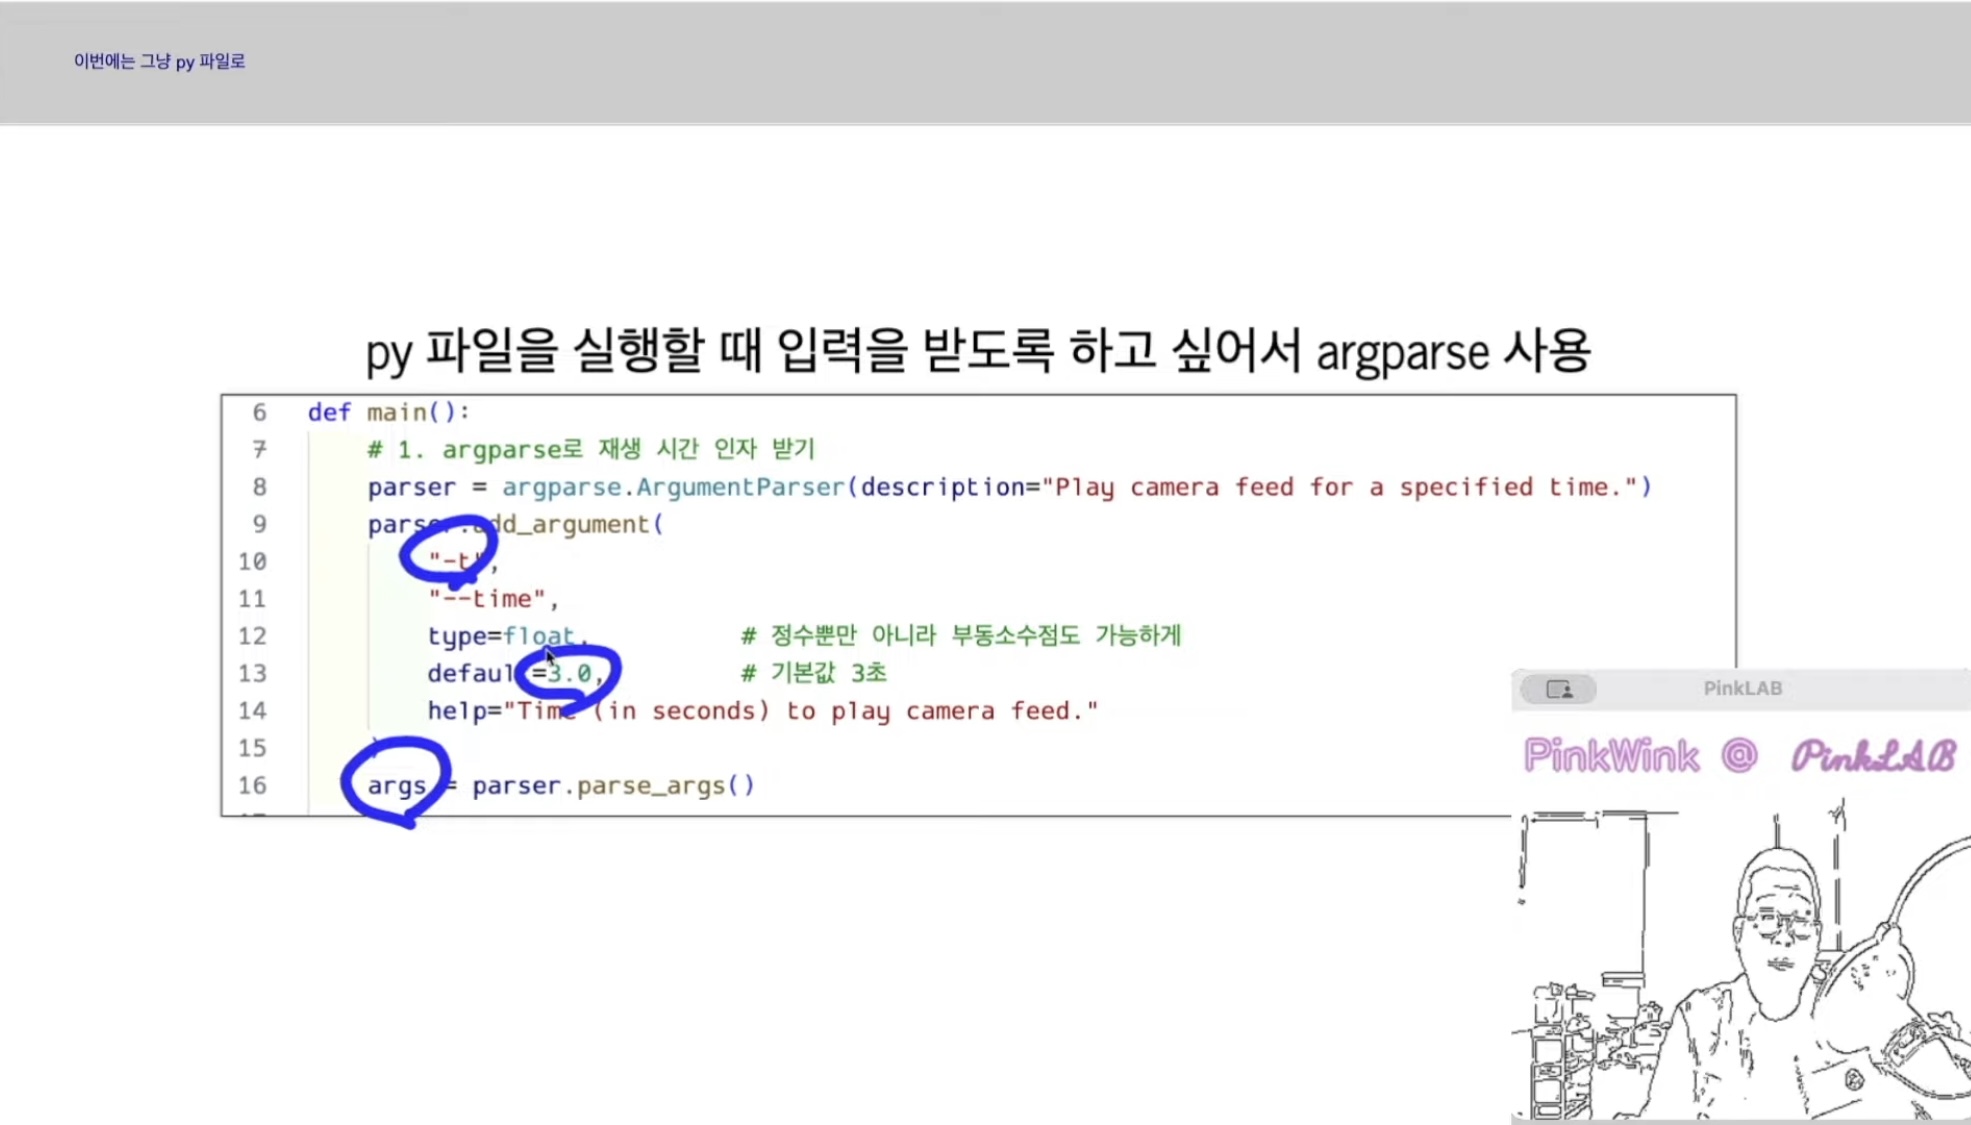Click line number 13 in the gutter
Viewport: 1971px width, 1125px height.
point(252,674)
